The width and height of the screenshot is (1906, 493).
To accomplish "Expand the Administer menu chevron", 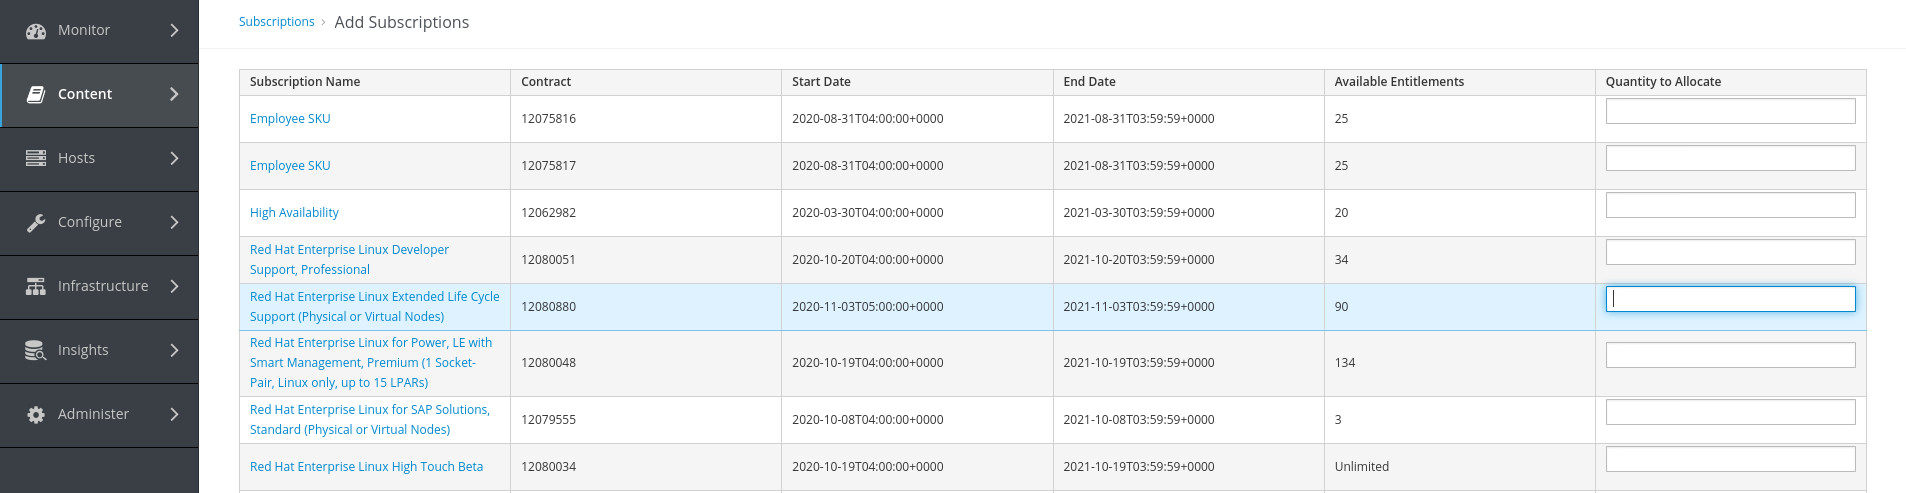I will click(x=174, y=414).
